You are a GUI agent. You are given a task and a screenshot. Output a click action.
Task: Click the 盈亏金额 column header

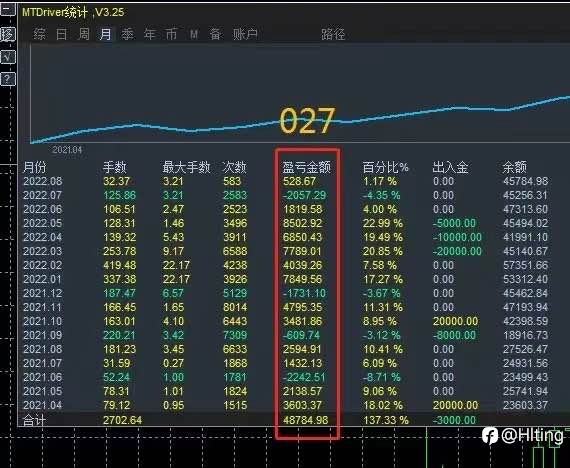(306, 167)
